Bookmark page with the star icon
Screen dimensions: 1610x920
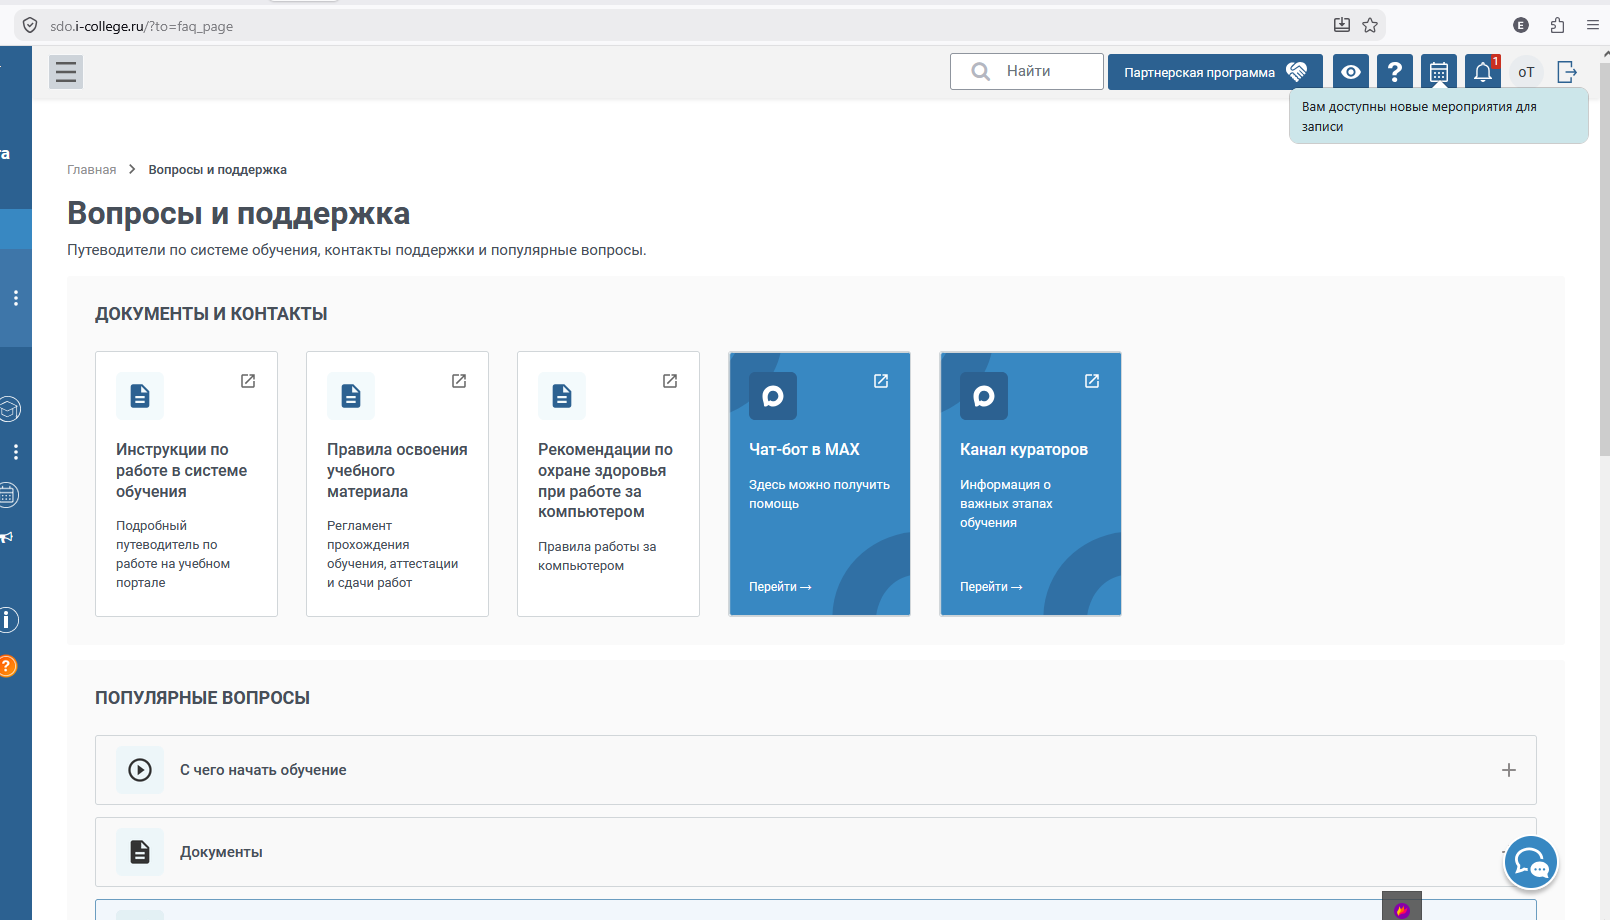coord(1370,25)
